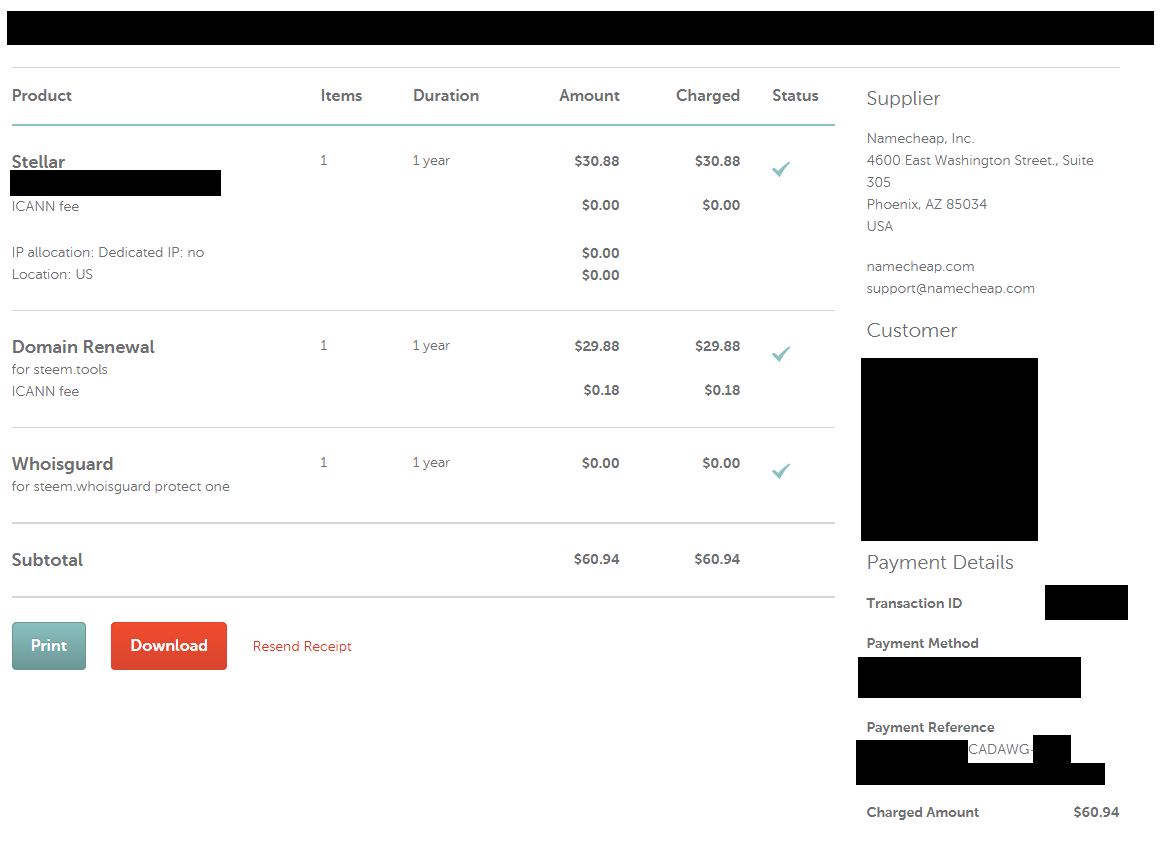The image size is (1164, 853).
Task: Select the Duration column header
Action: 446,96
